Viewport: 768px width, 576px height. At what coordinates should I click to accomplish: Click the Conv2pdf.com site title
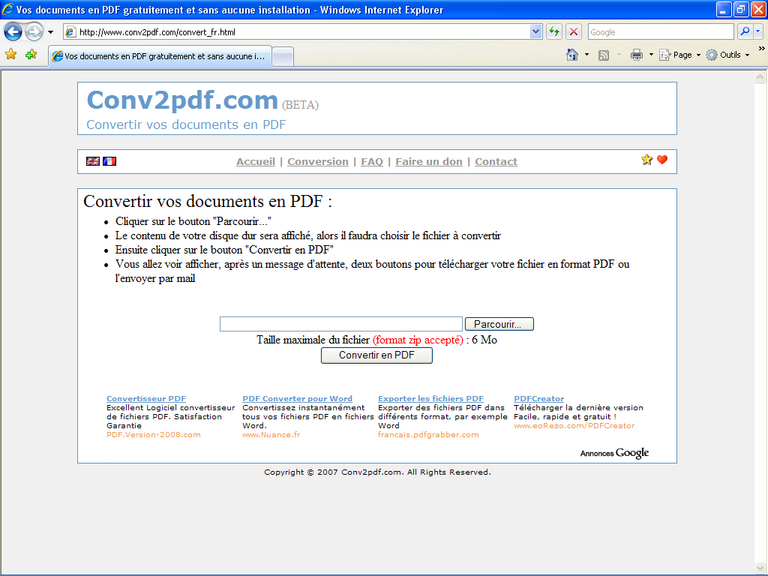[x=182, y=100]
